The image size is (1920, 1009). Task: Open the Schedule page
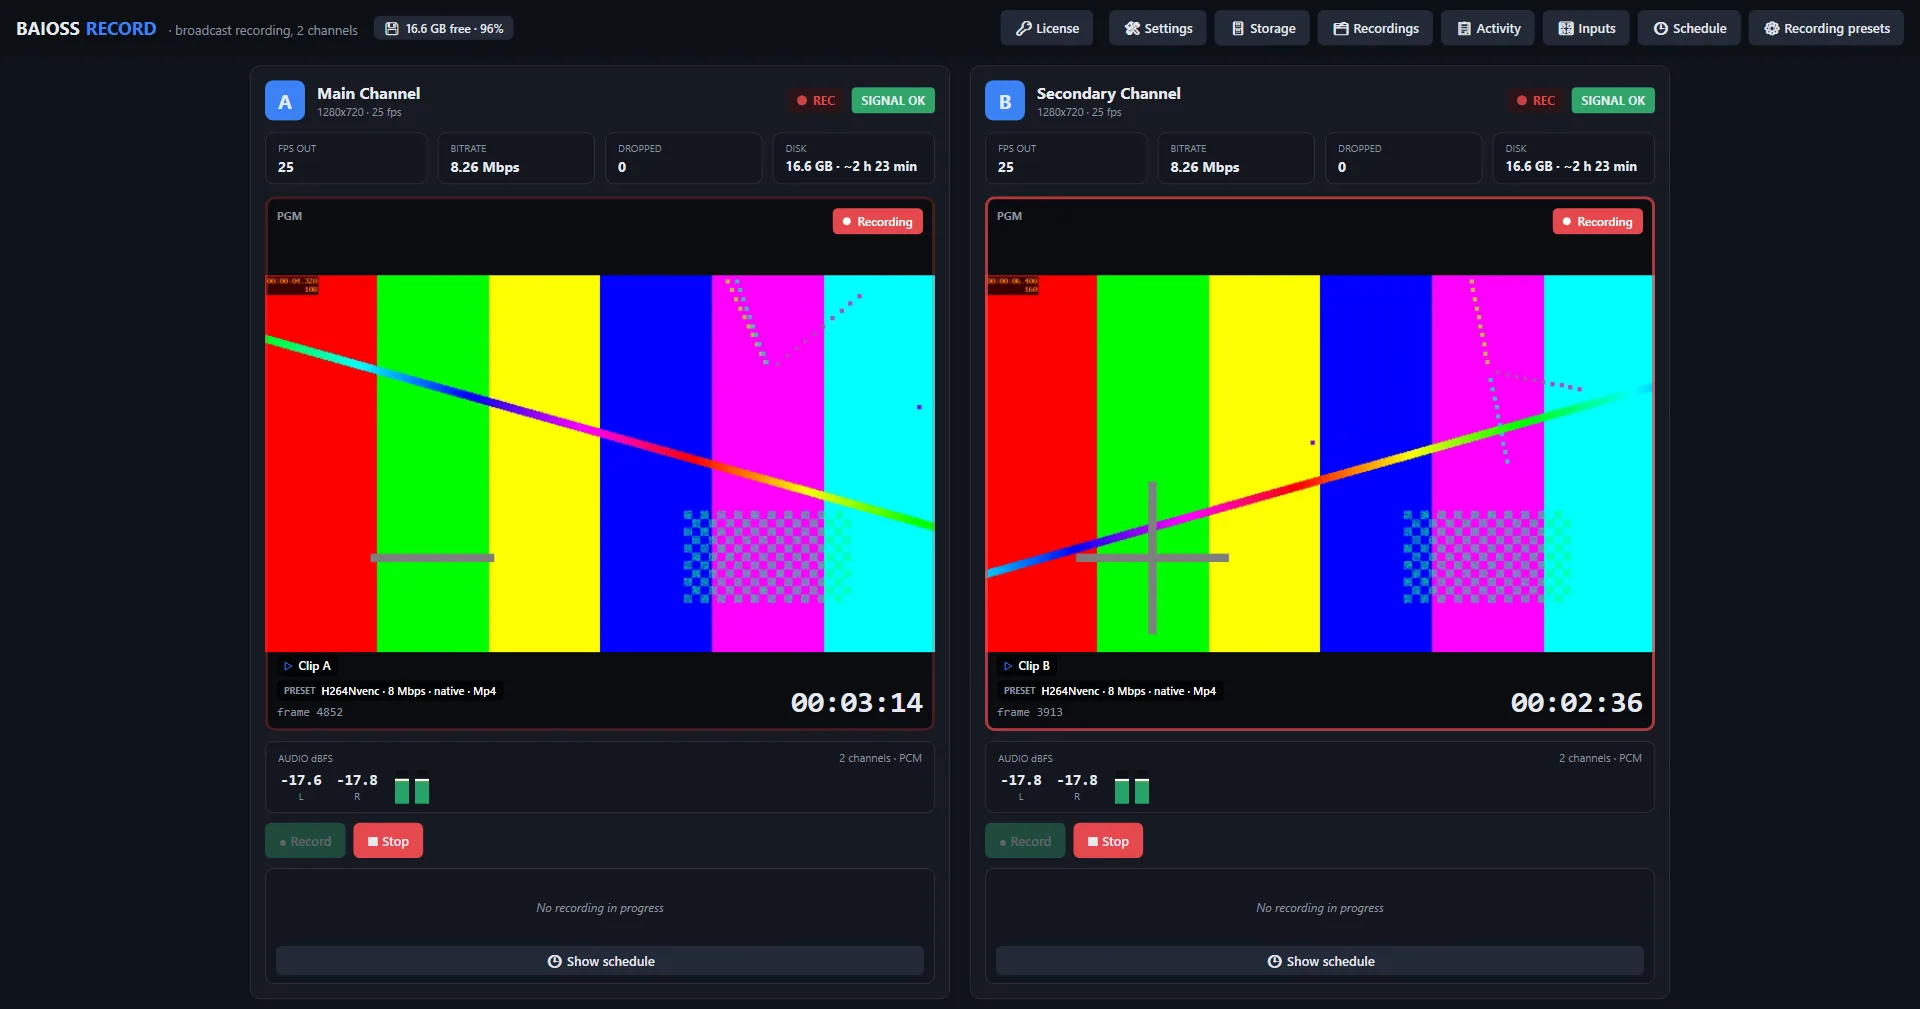[1689, 28]
